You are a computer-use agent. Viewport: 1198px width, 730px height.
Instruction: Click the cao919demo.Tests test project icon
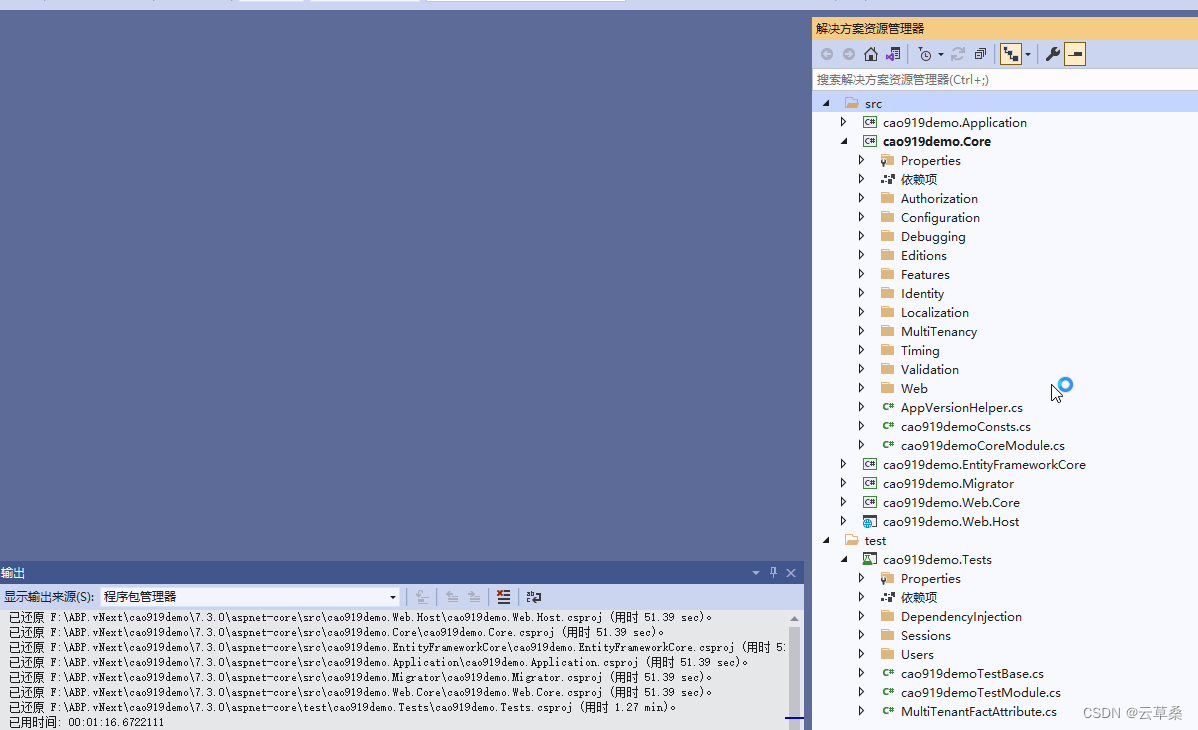[x=869, y=560]
